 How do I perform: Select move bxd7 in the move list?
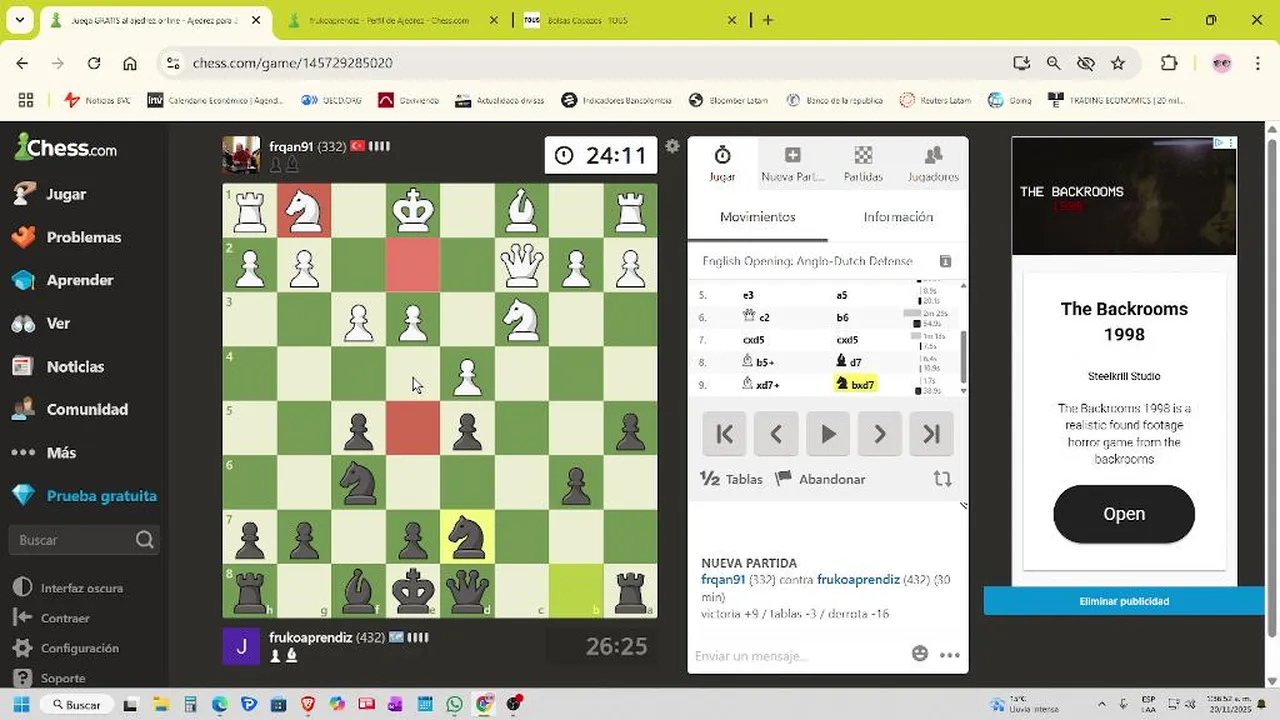[x=855, y=384]
